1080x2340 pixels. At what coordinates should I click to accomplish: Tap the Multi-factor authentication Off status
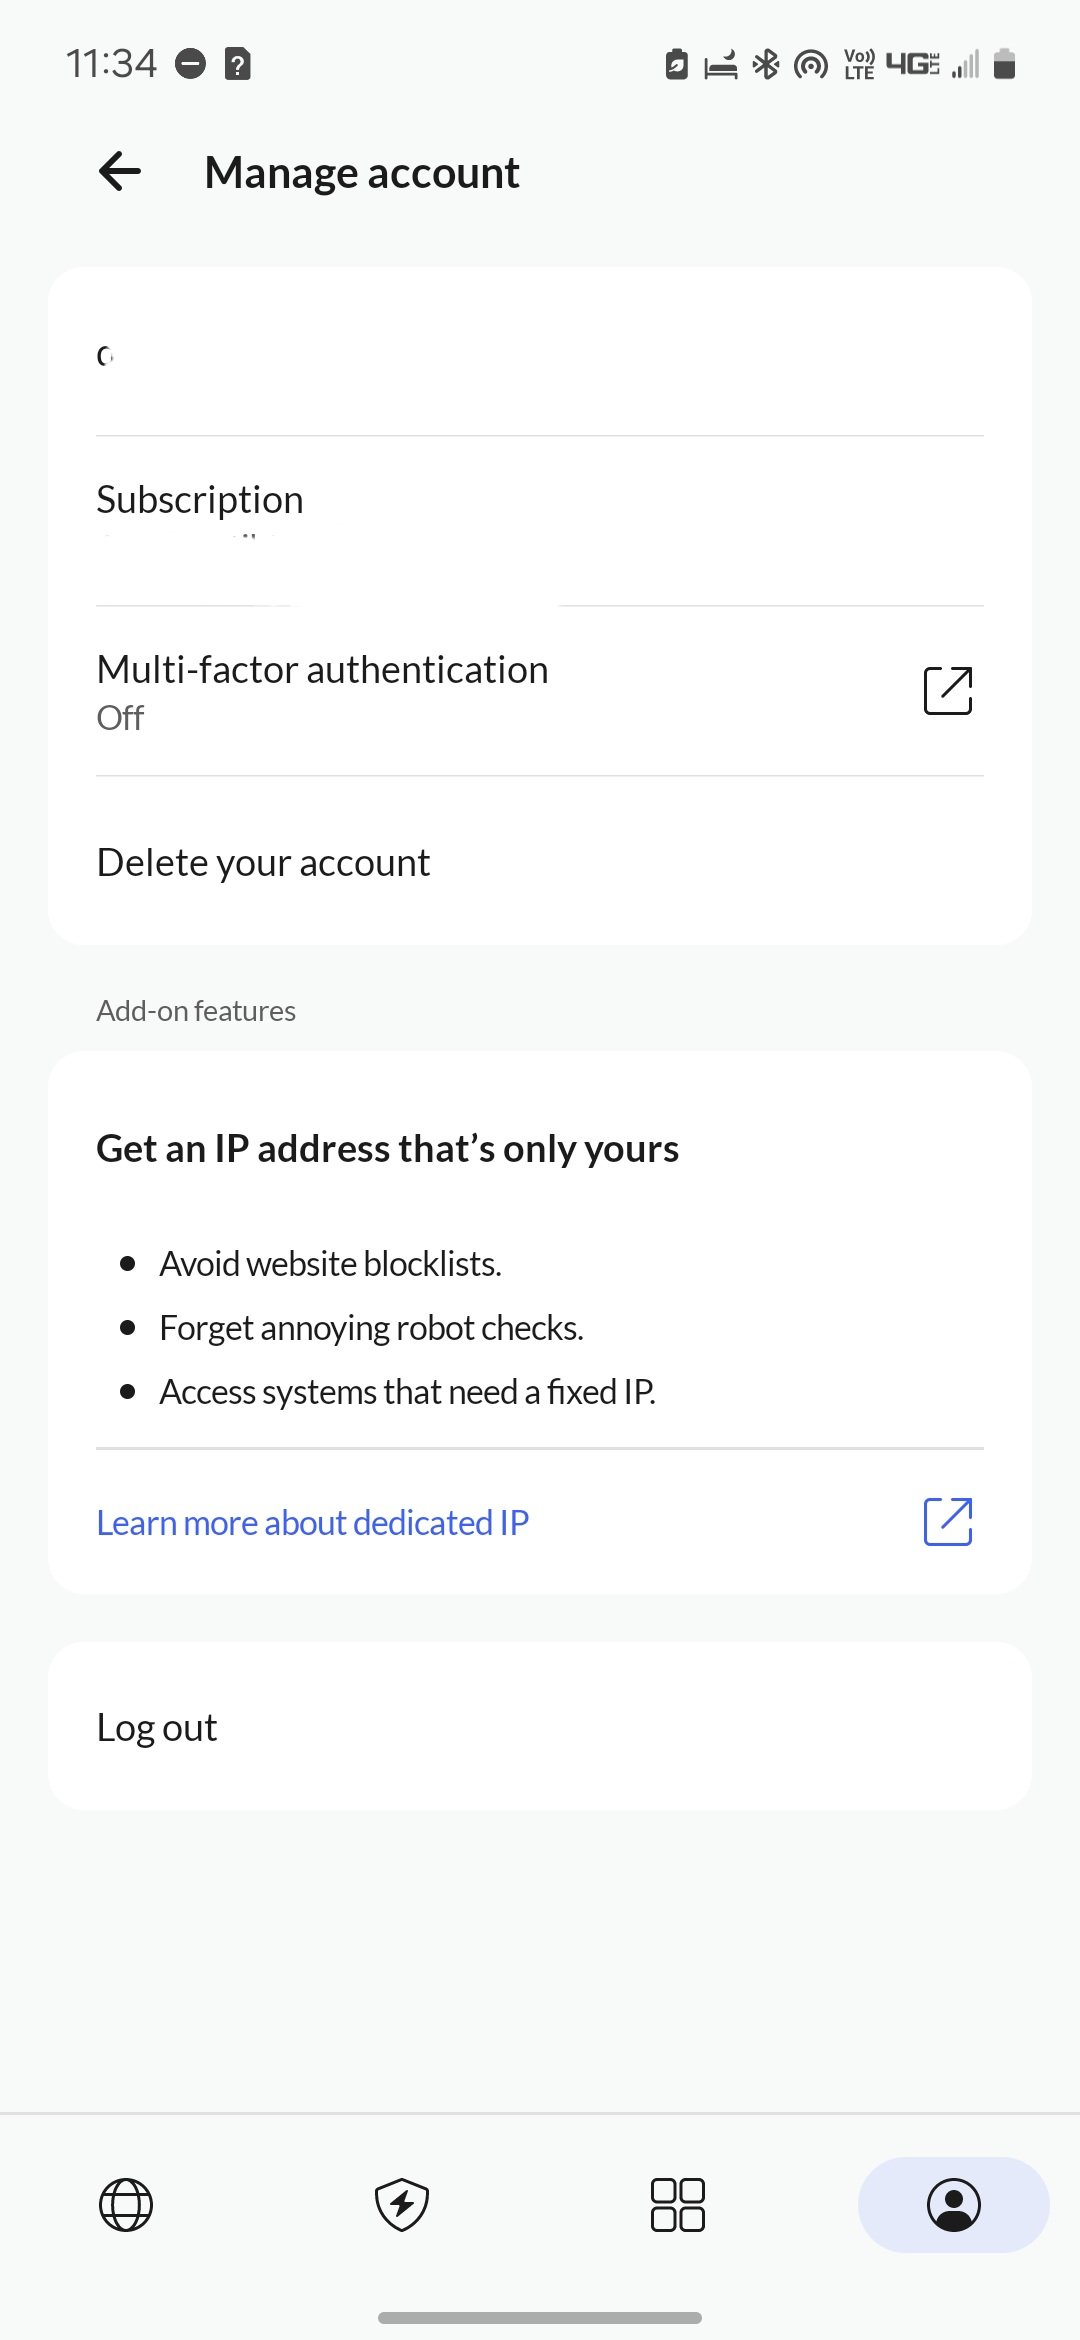coord(120,718)
